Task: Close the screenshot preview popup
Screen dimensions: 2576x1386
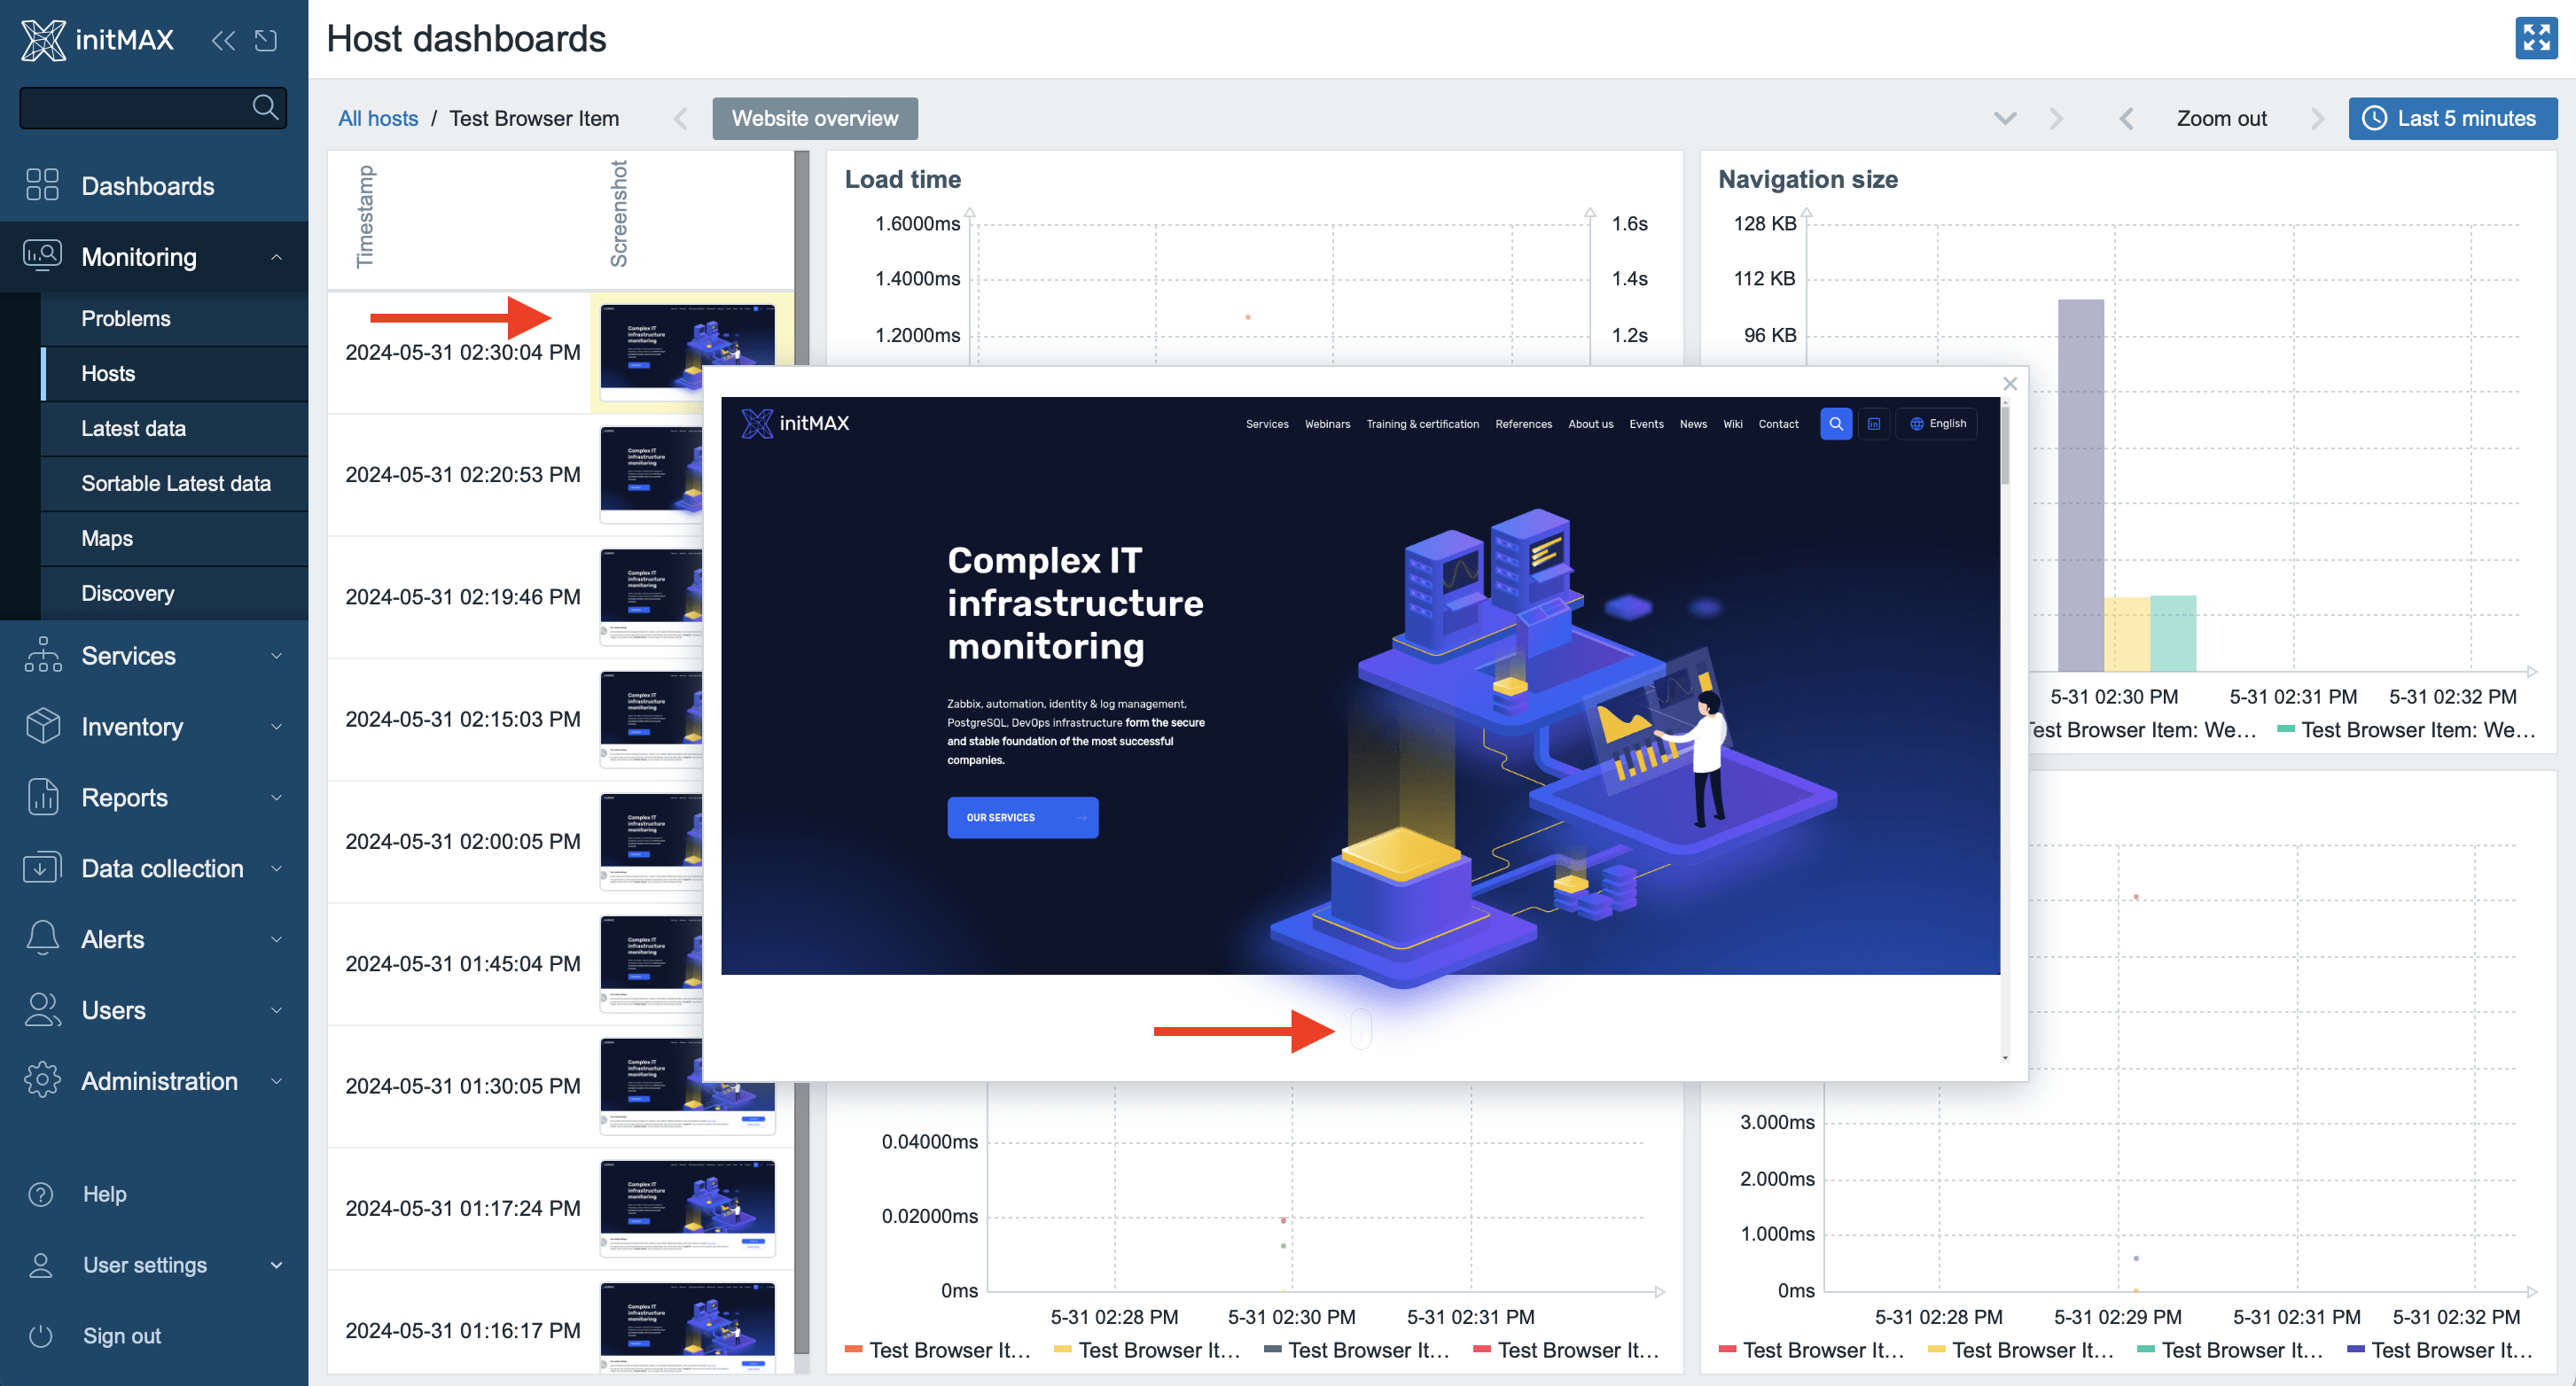Action: 2010,384
